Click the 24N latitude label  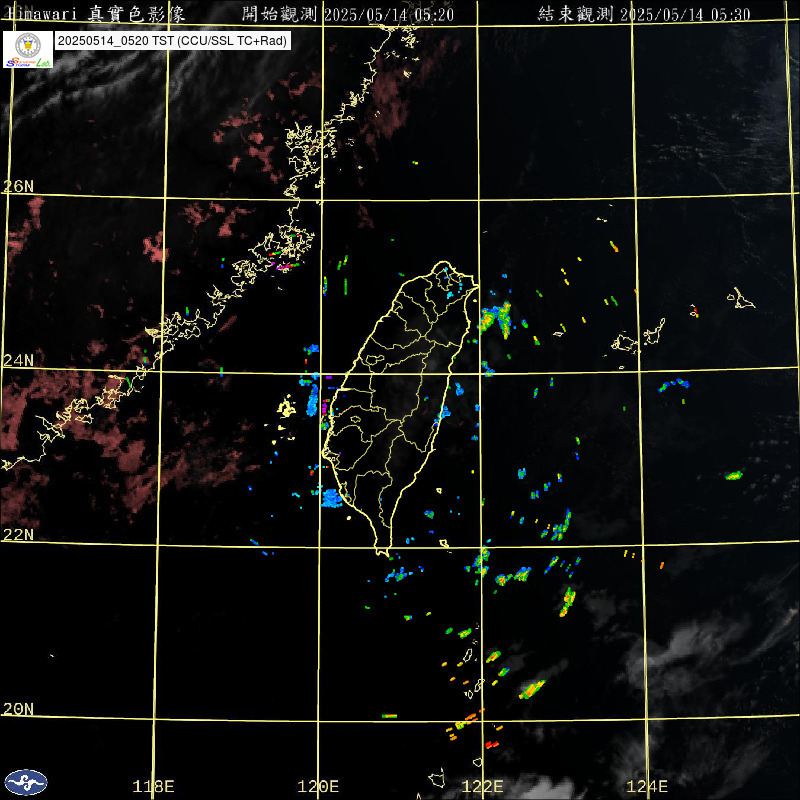[x=18, y=361]
